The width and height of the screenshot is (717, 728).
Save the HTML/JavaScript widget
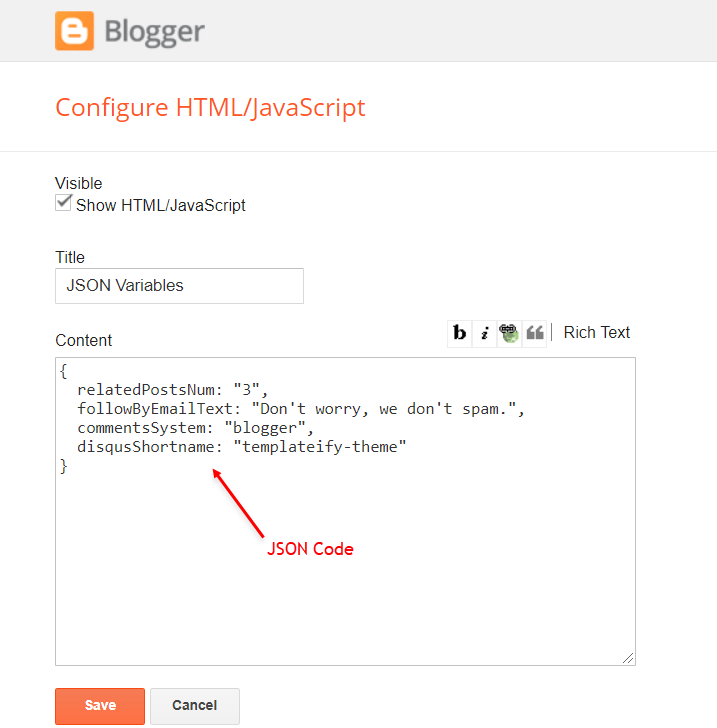[x=100, y=706]
